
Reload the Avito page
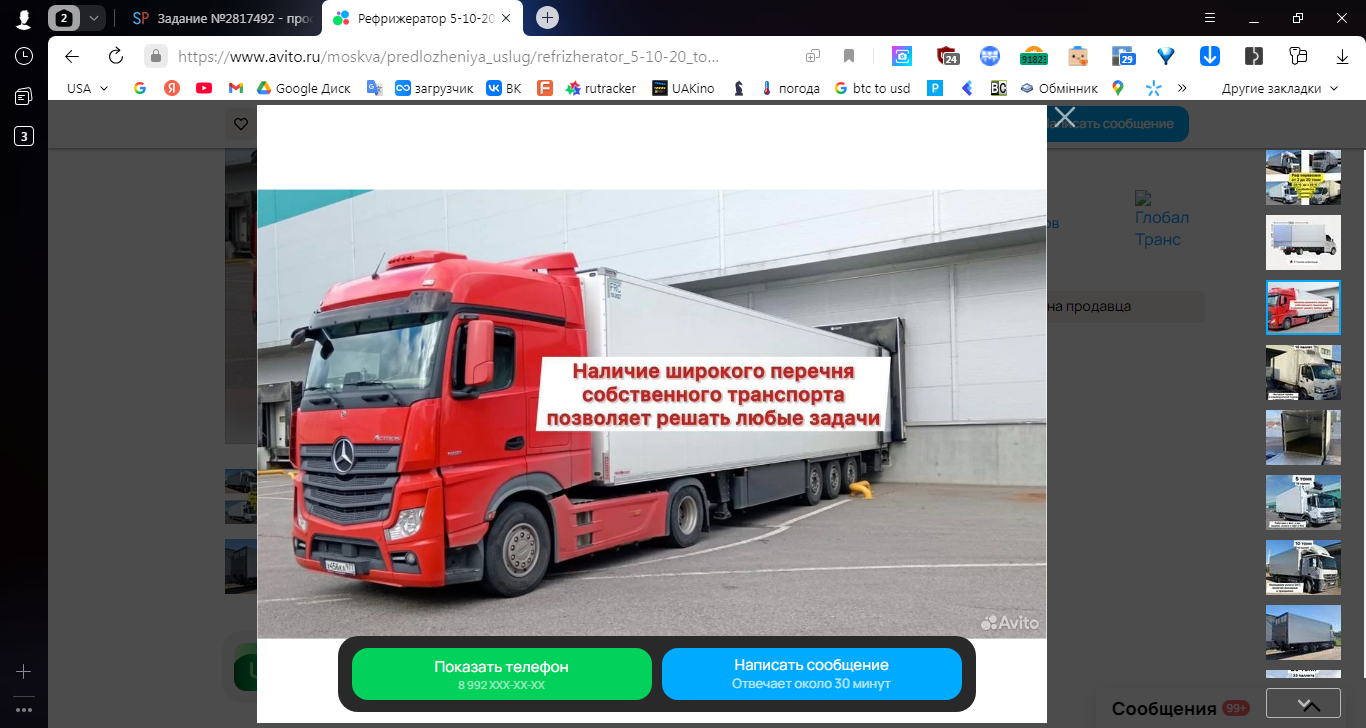[x=115, y=56]
